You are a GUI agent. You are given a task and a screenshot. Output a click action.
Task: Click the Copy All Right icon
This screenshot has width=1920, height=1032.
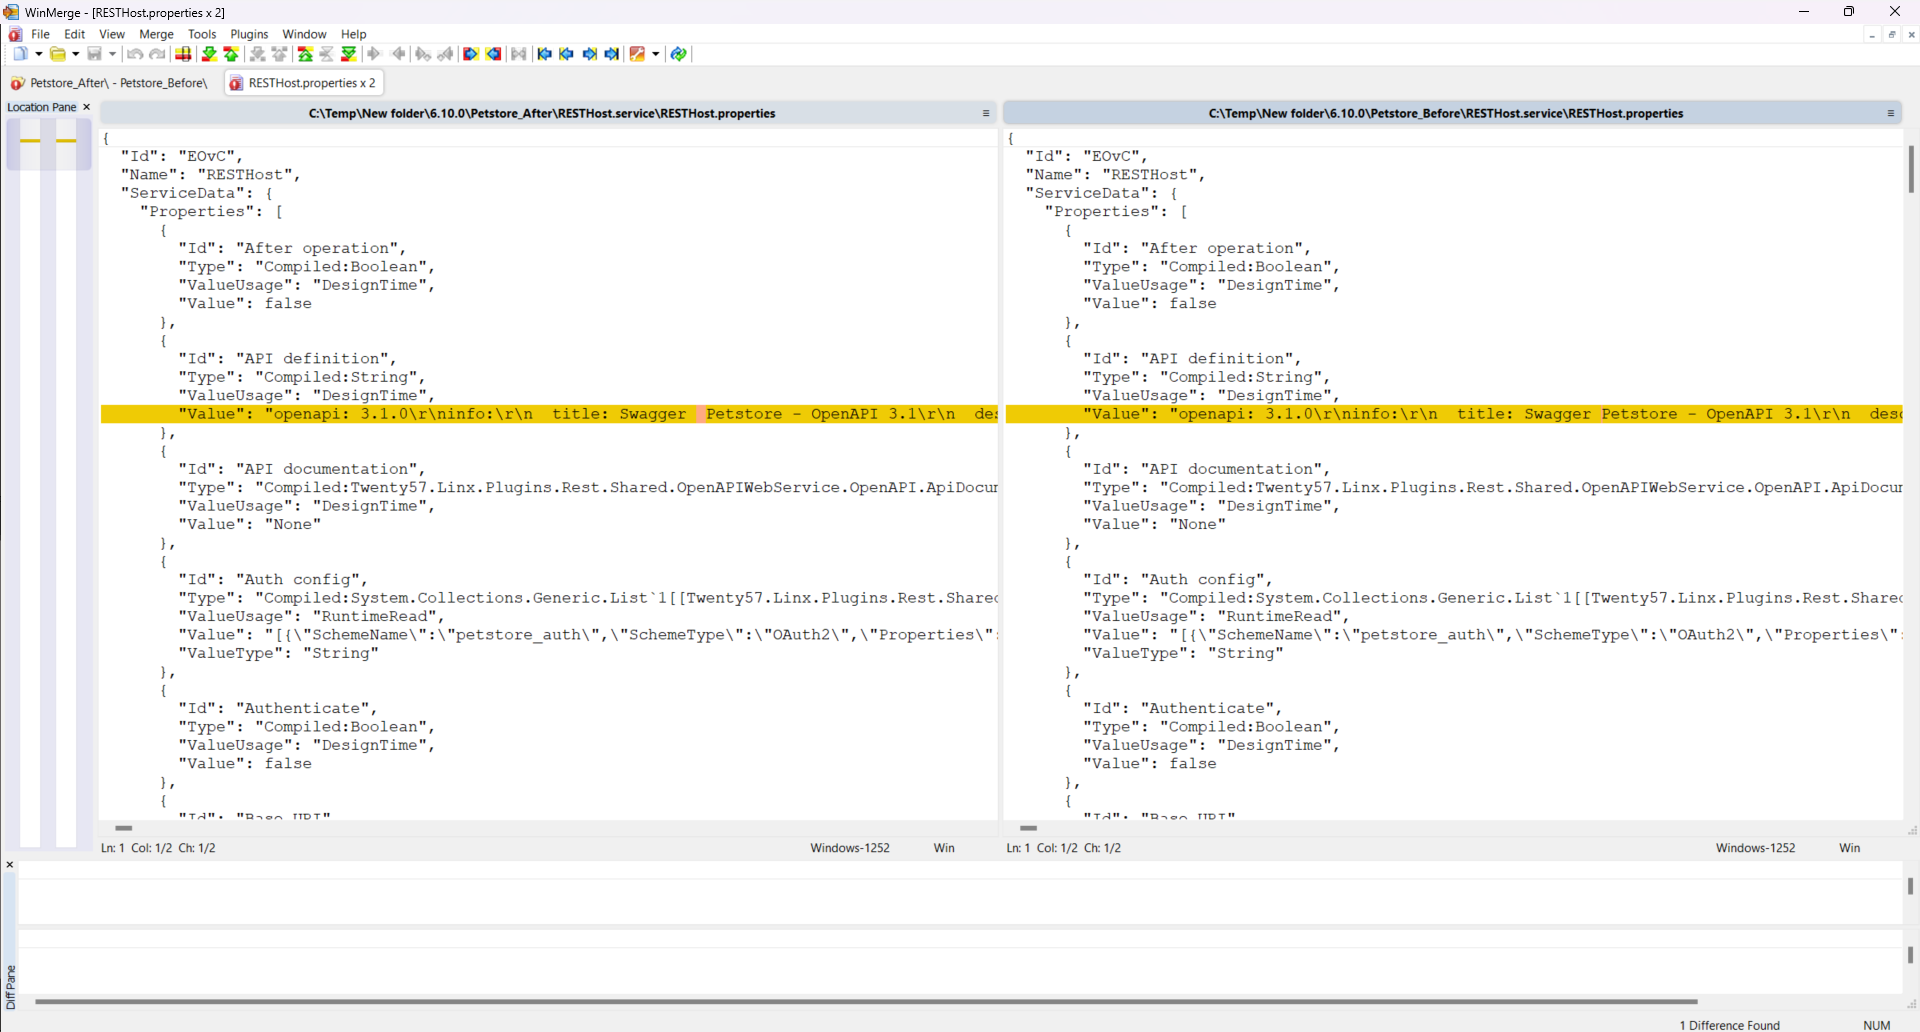pos(471,54)
